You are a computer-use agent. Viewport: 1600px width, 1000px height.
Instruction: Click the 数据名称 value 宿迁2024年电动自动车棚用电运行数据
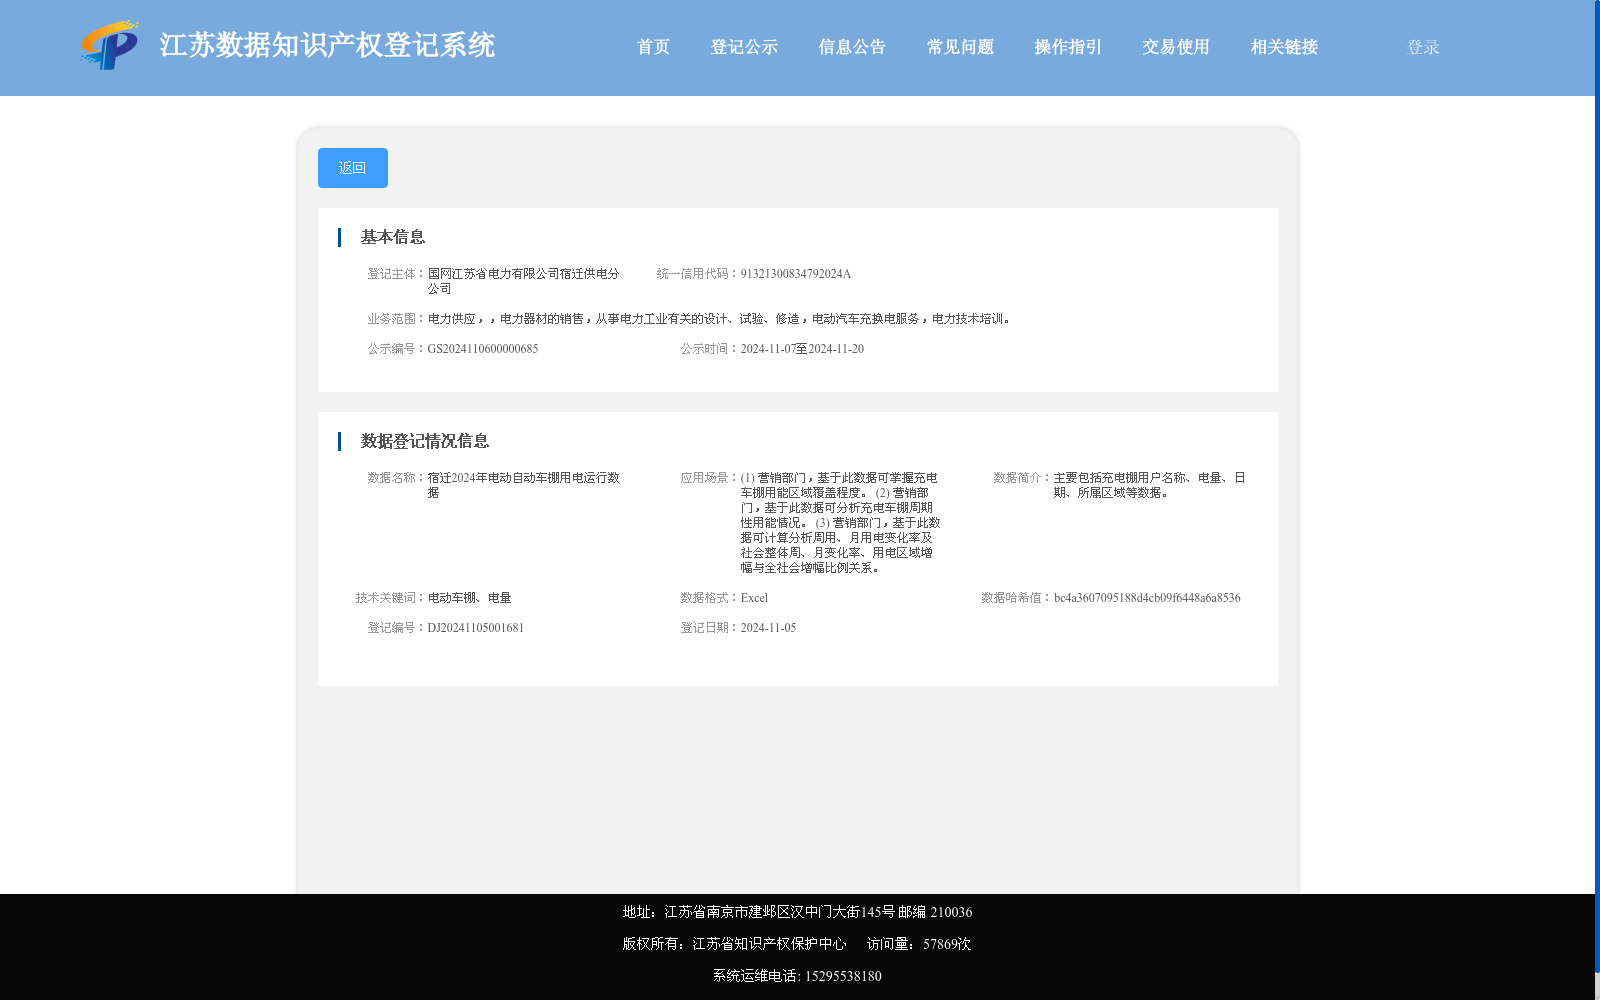[524, 485]
